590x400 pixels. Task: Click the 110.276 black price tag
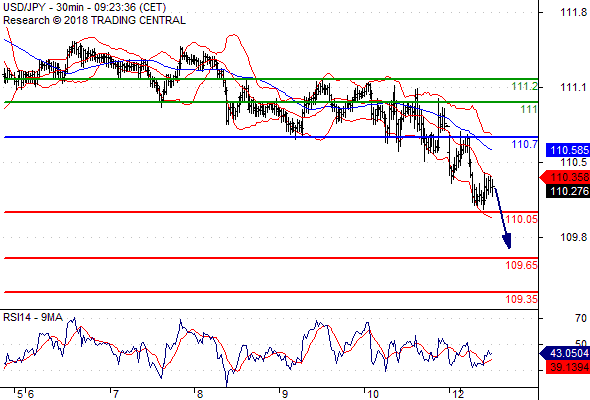click(x=568, y=191)
